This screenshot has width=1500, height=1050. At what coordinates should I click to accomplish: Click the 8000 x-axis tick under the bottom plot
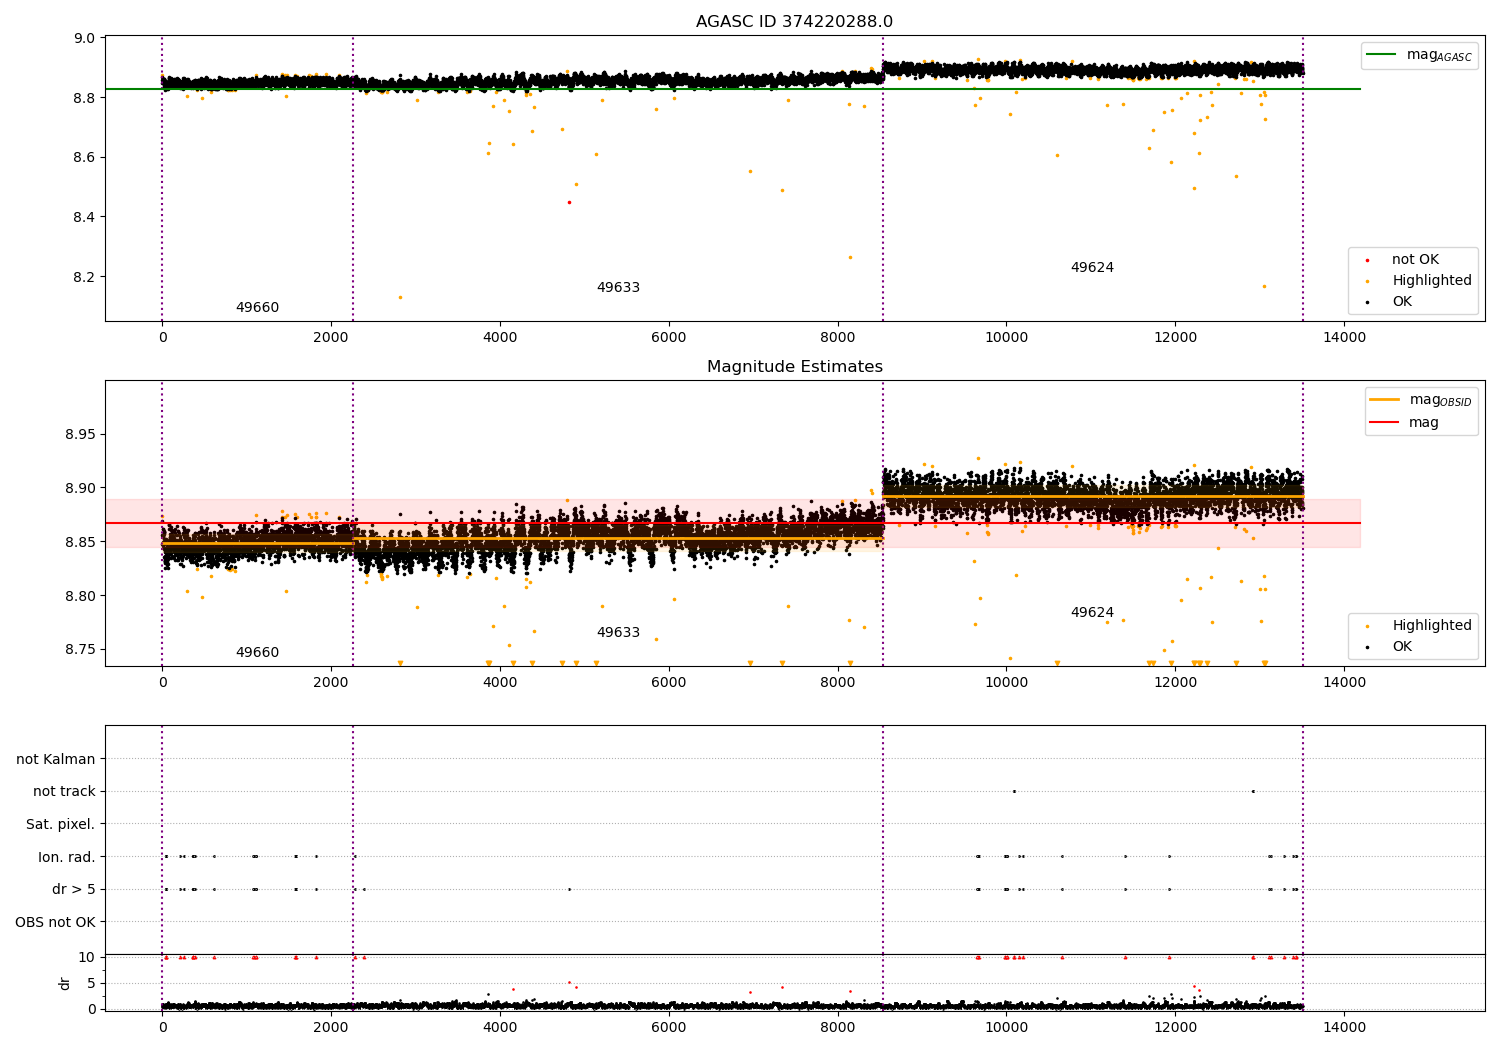tap(837, 1028)
